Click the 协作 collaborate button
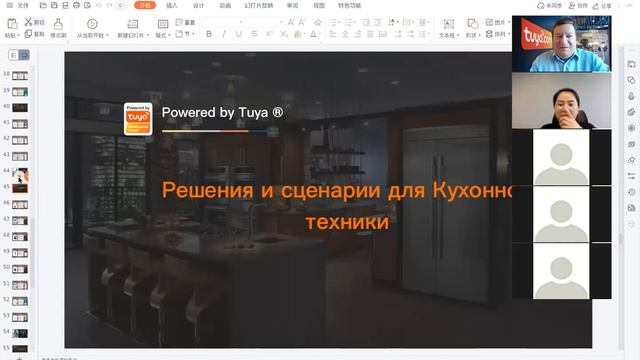Viewport: 640px width, 360px height. (578, 6)
